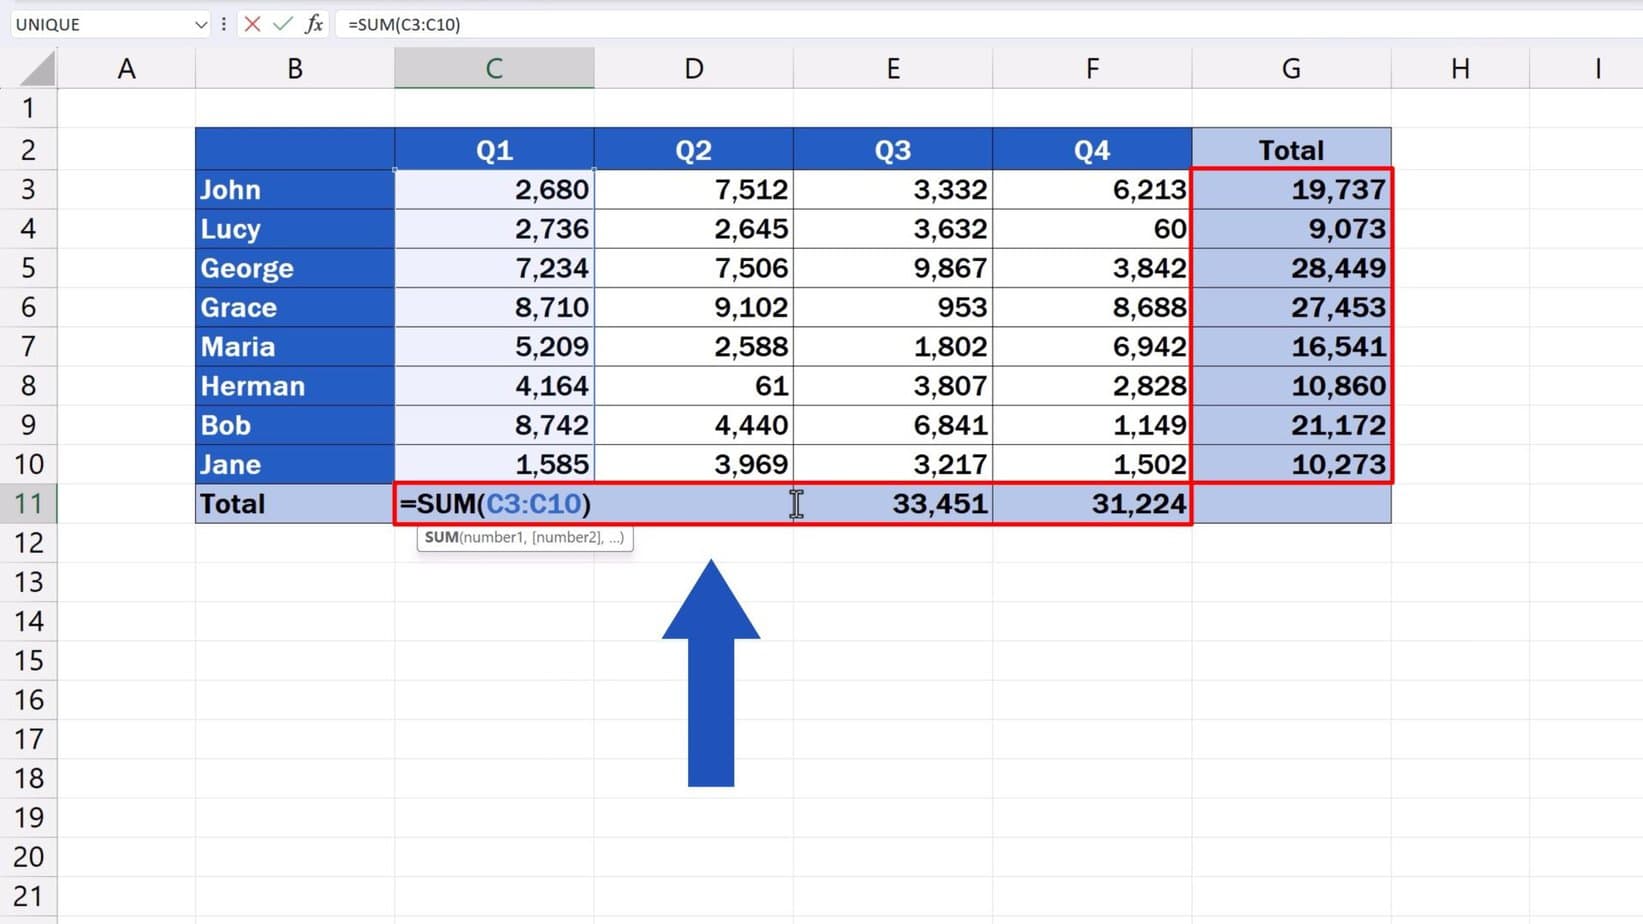1643x924 pixels.
Task: Click Jane's Q1 value of 1,585
Action: [x=494, y=464]
